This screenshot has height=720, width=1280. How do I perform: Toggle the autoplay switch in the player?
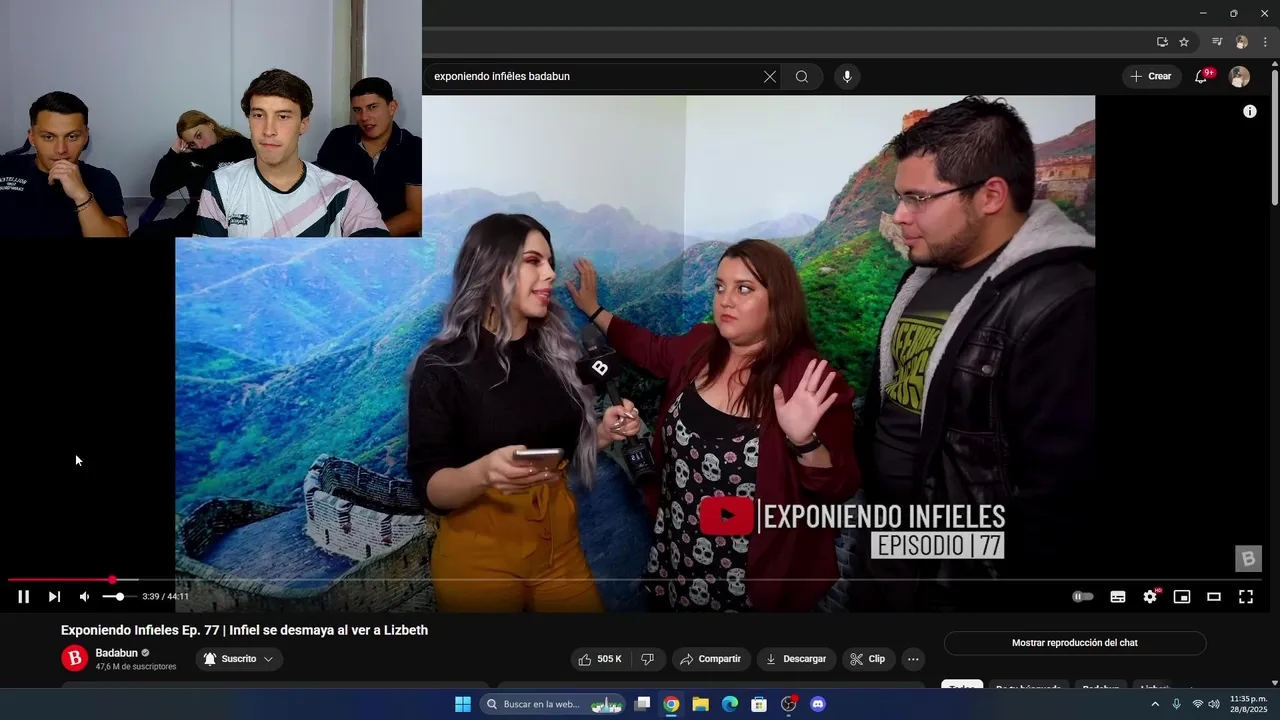[x=1083, y=597]
